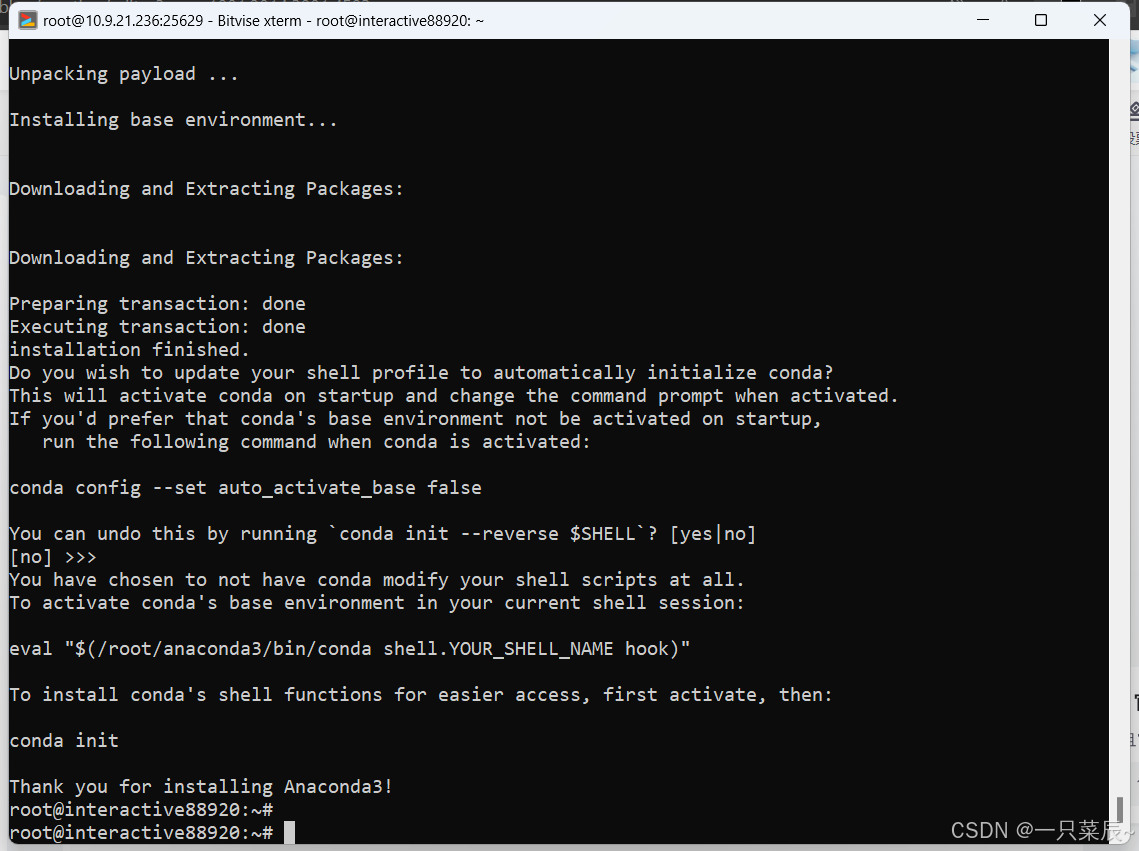
Task: Click the Bitvise xterm icon in the title bar
Action: 28,20
